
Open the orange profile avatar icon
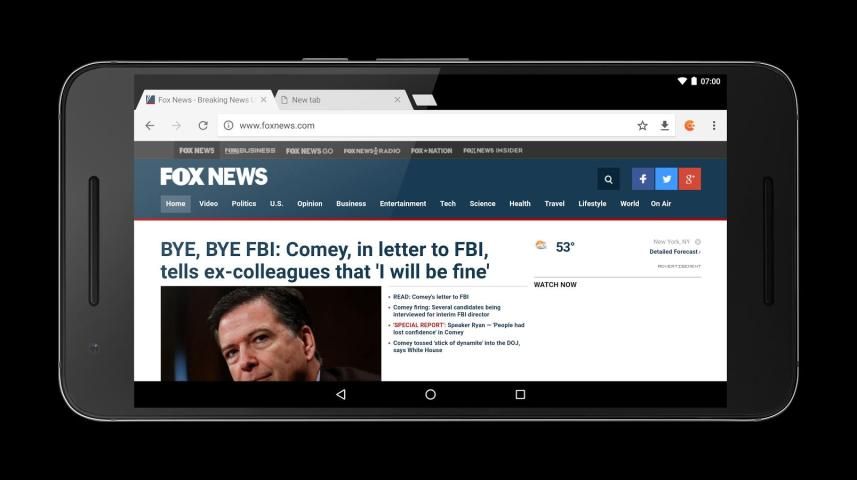(x=689, y=126)
